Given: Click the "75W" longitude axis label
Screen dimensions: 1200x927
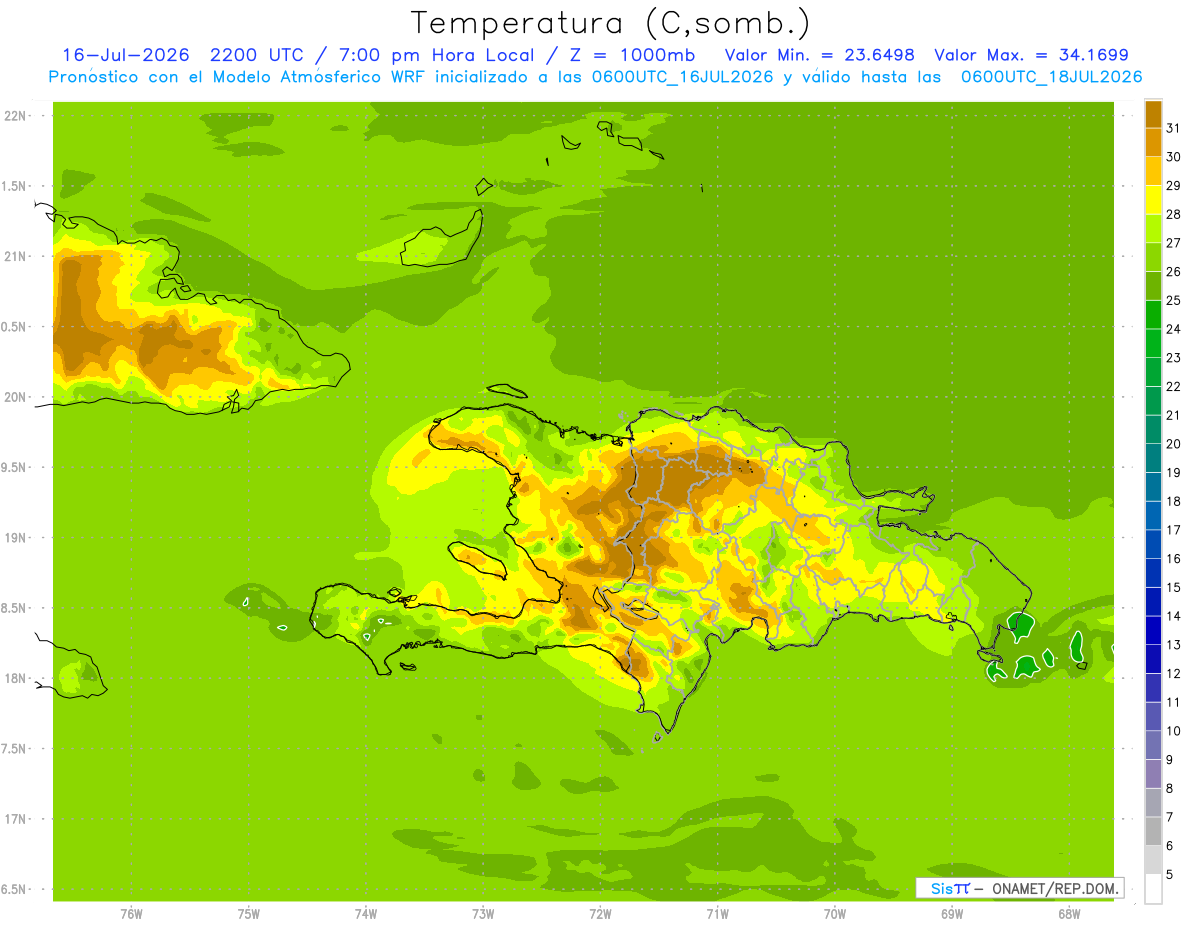Looking at the screenshot, I should [248, 914].
